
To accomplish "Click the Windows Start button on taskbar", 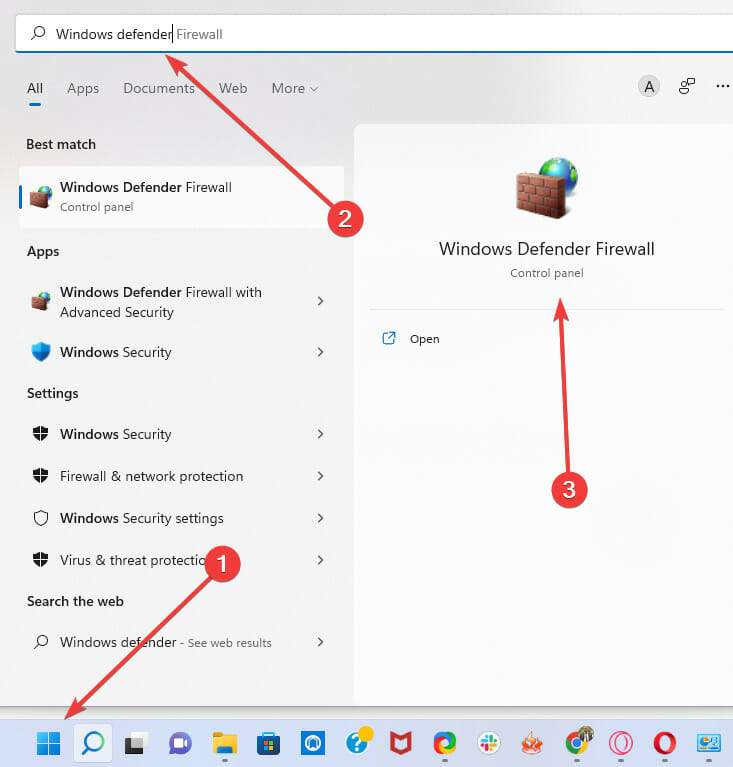I will [48, 744].
